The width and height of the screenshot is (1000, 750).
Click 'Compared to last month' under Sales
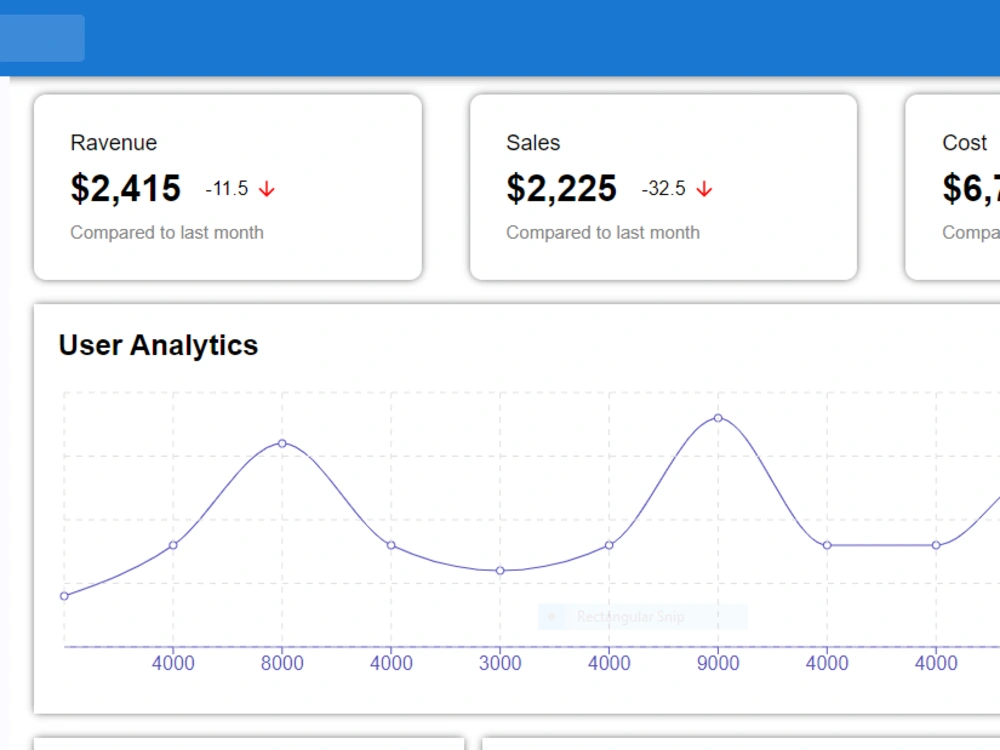(603, 233)
